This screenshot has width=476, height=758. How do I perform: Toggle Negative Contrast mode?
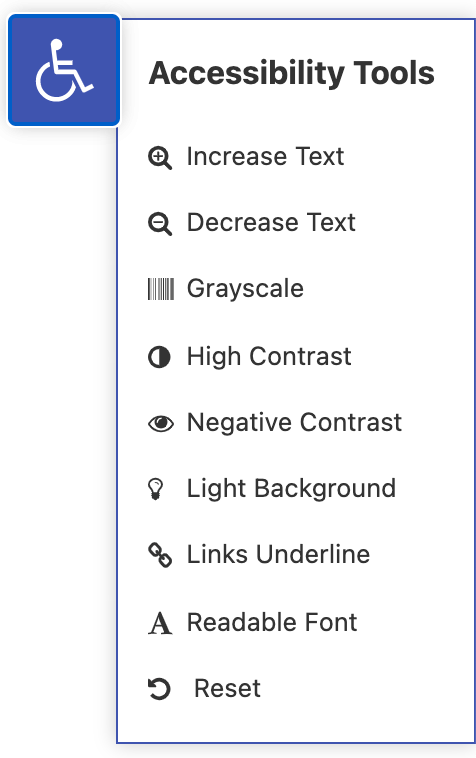point(294,423)
